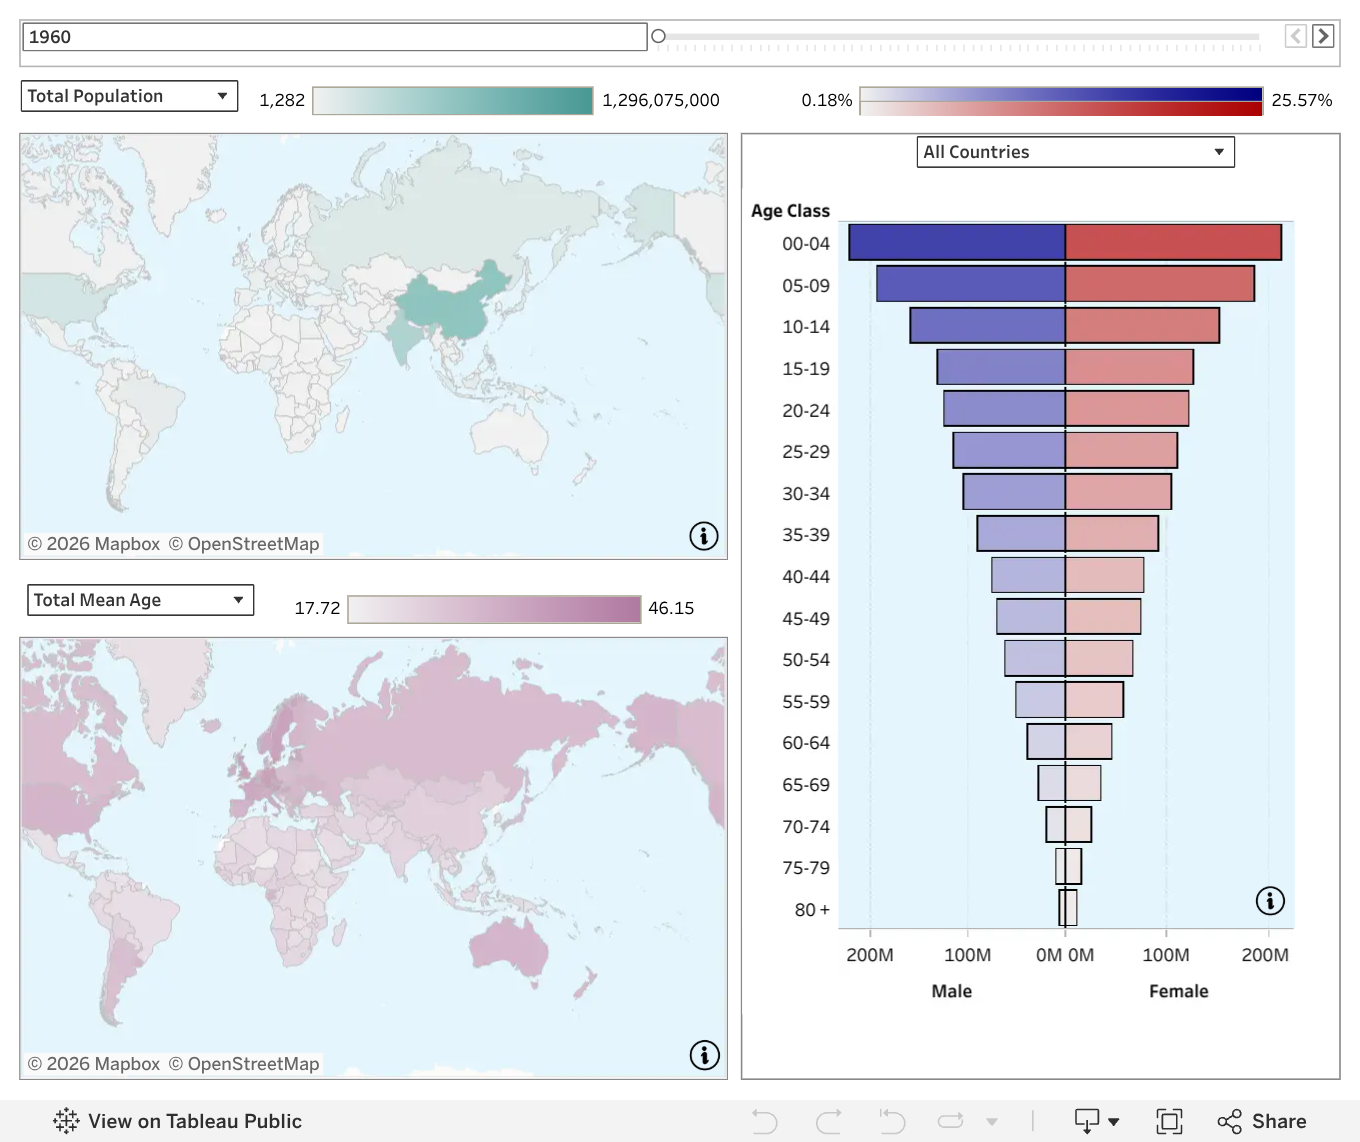This screenshot has height=1142, width=1360.
Task: Redo the action in the toolbar
Action: pyautogui.click(x=828, y=1121)
